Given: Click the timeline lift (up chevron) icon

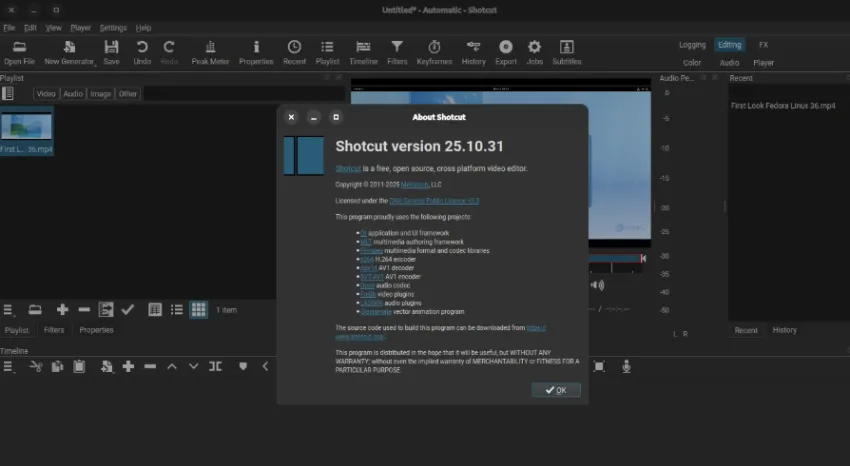Looking at the screenshot, I should (x=172, y=367).
